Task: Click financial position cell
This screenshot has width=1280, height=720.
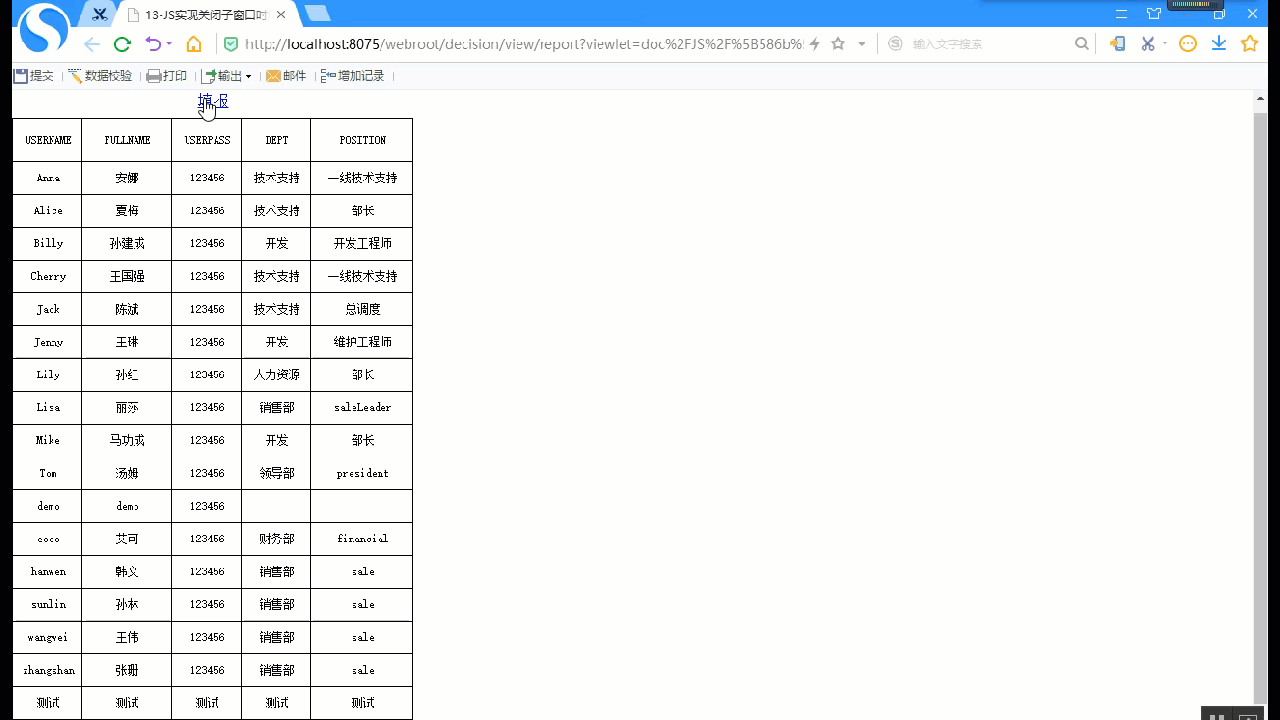Action: [362, 539]
